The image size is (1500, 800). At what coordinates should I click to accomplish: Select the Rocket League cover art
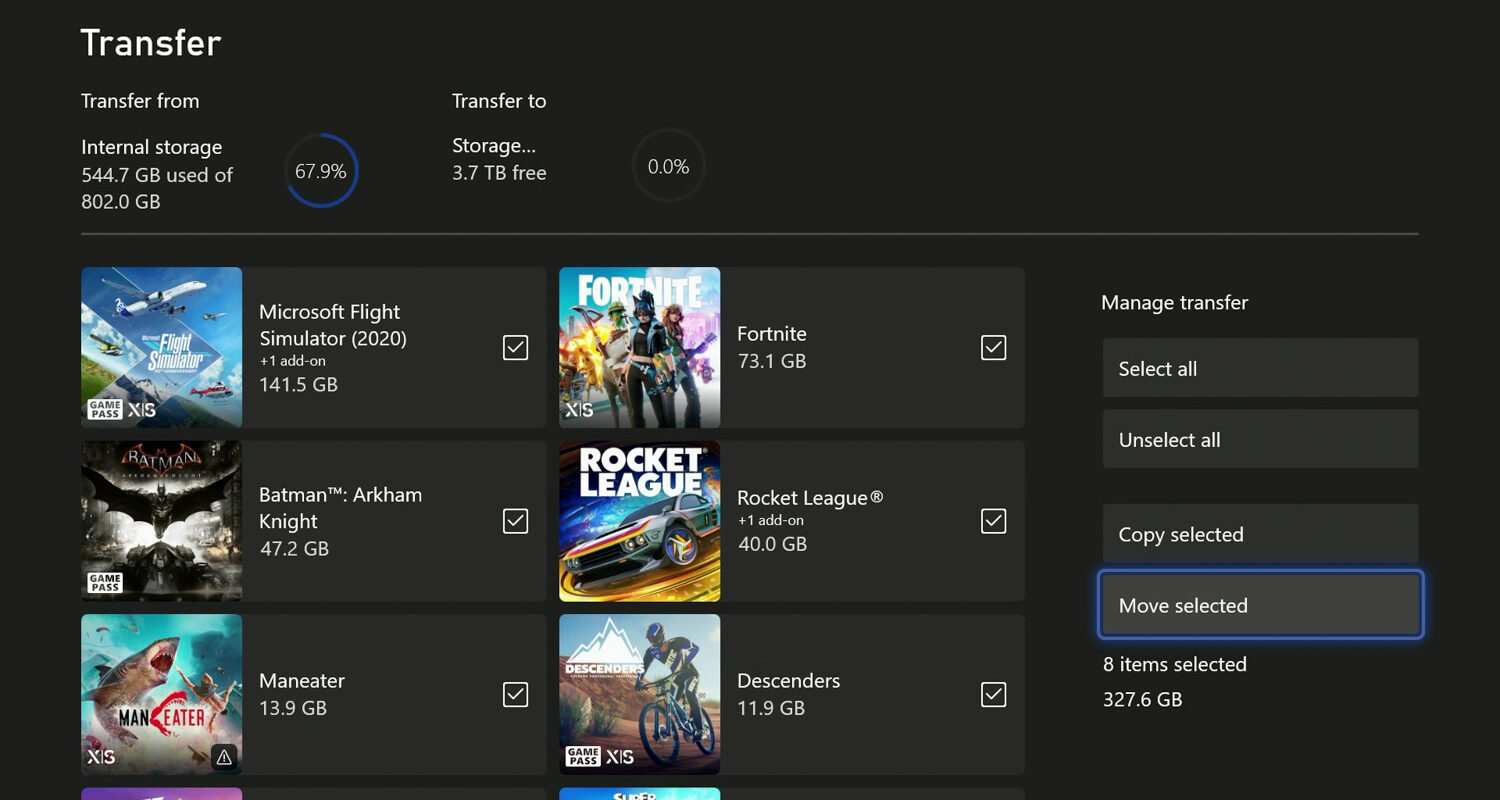coord(639,521)
